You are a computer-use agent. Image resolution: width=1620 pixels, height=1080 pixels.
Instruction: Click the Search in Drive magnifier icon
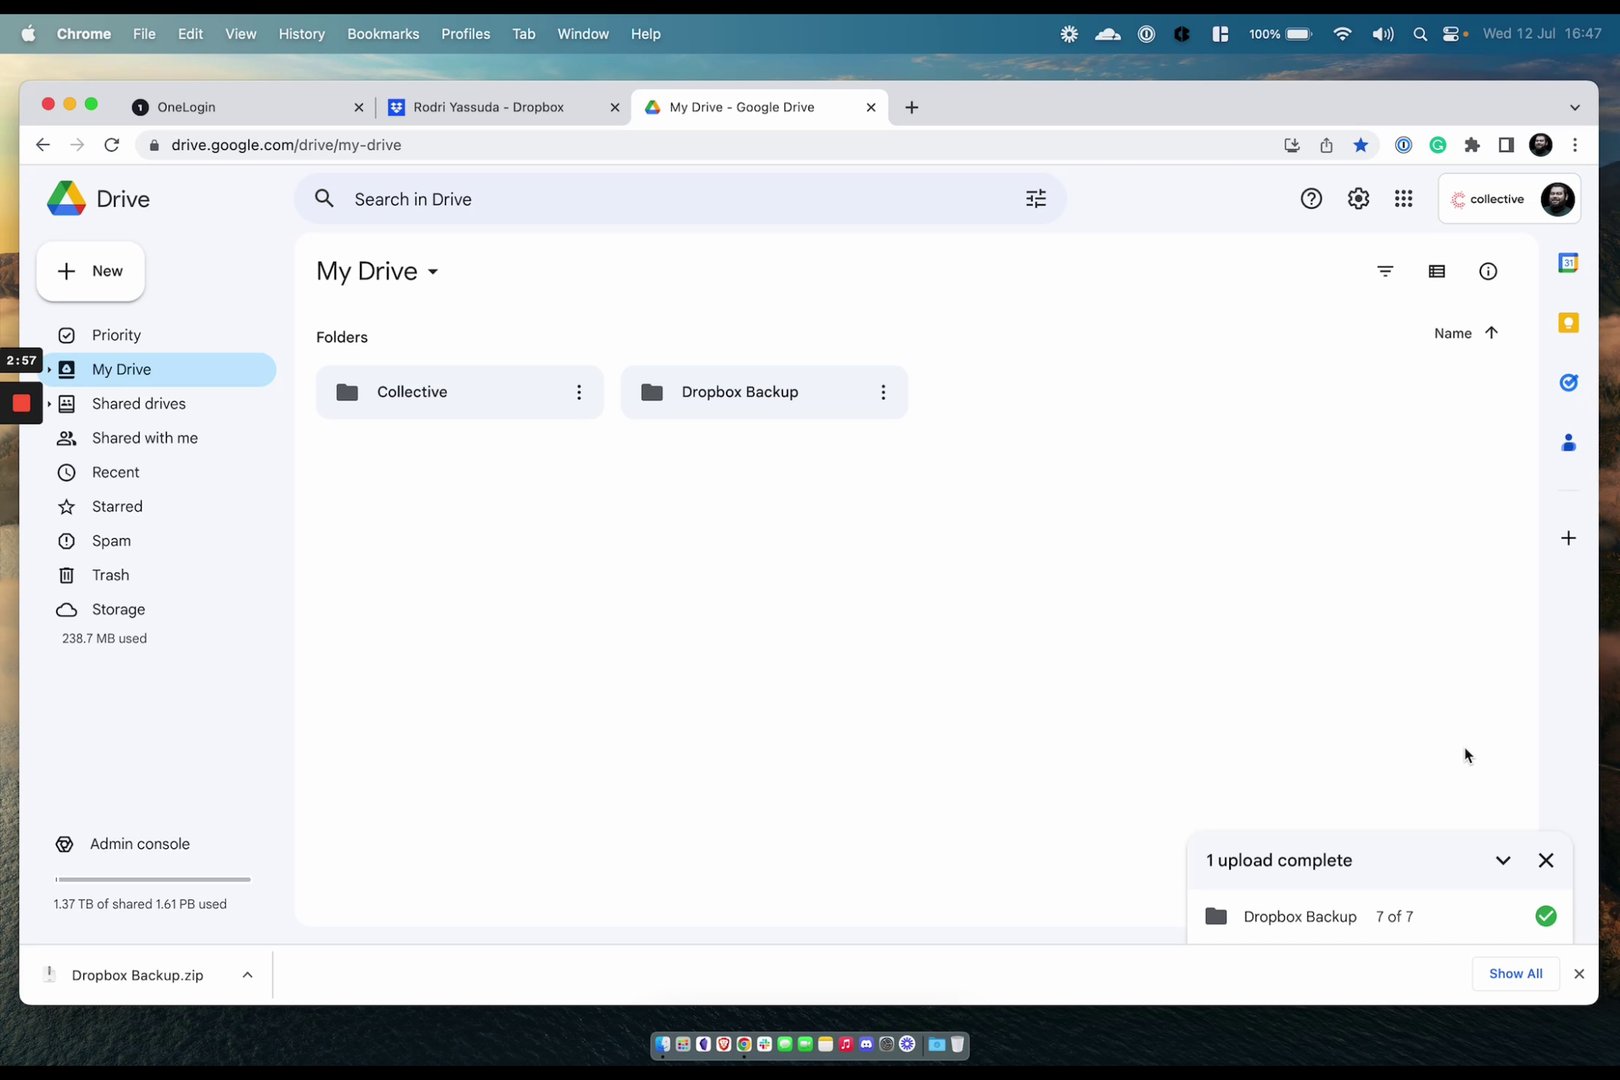[x=324, y=199]
